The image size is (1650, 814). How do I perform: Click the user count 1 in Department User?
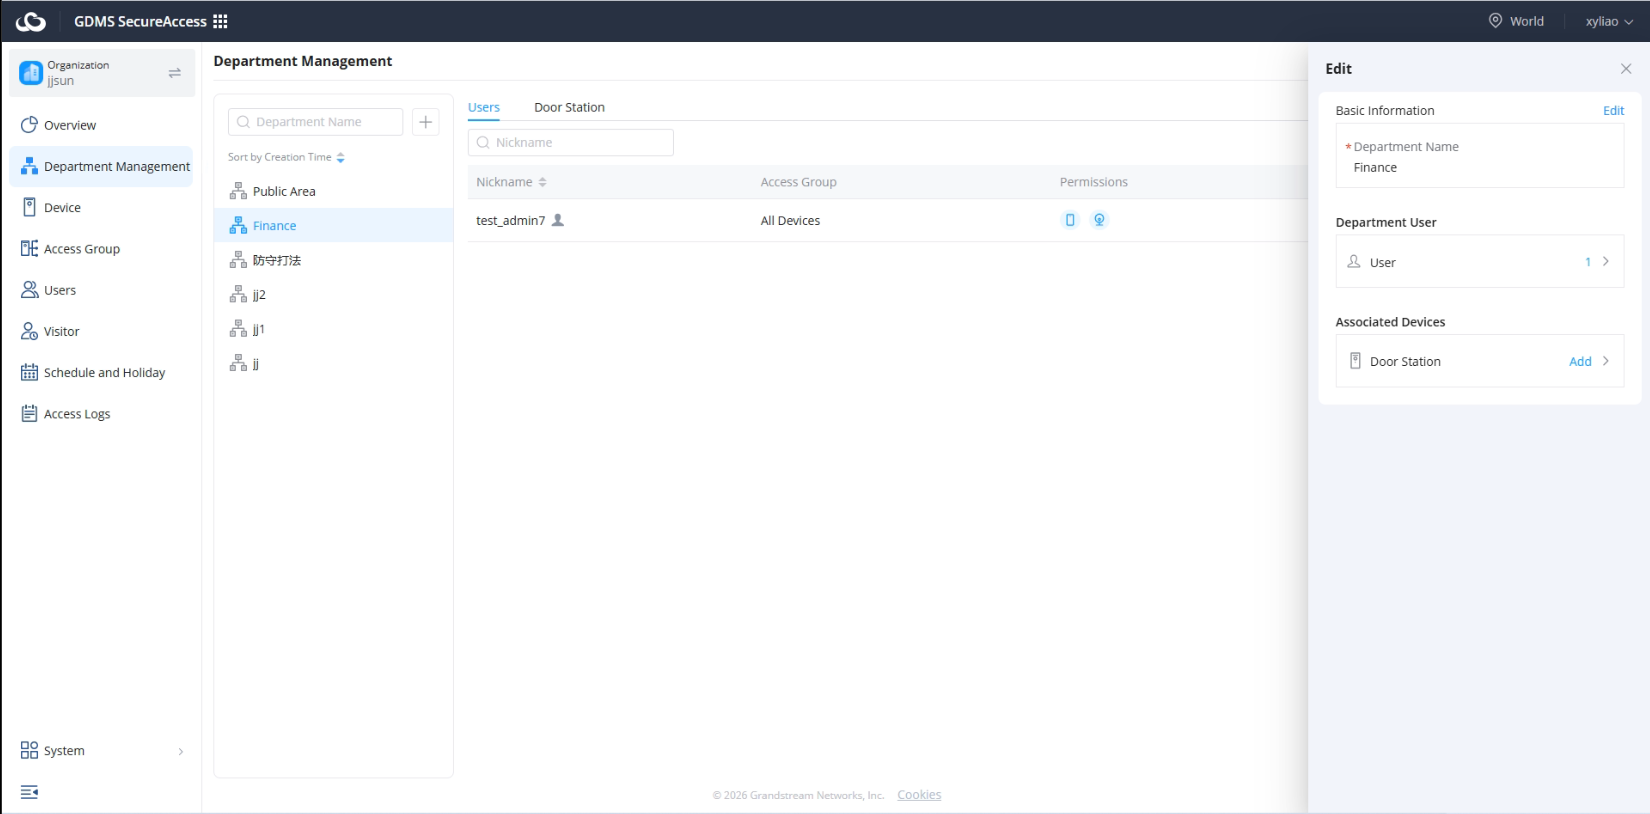coord(1588,262)
